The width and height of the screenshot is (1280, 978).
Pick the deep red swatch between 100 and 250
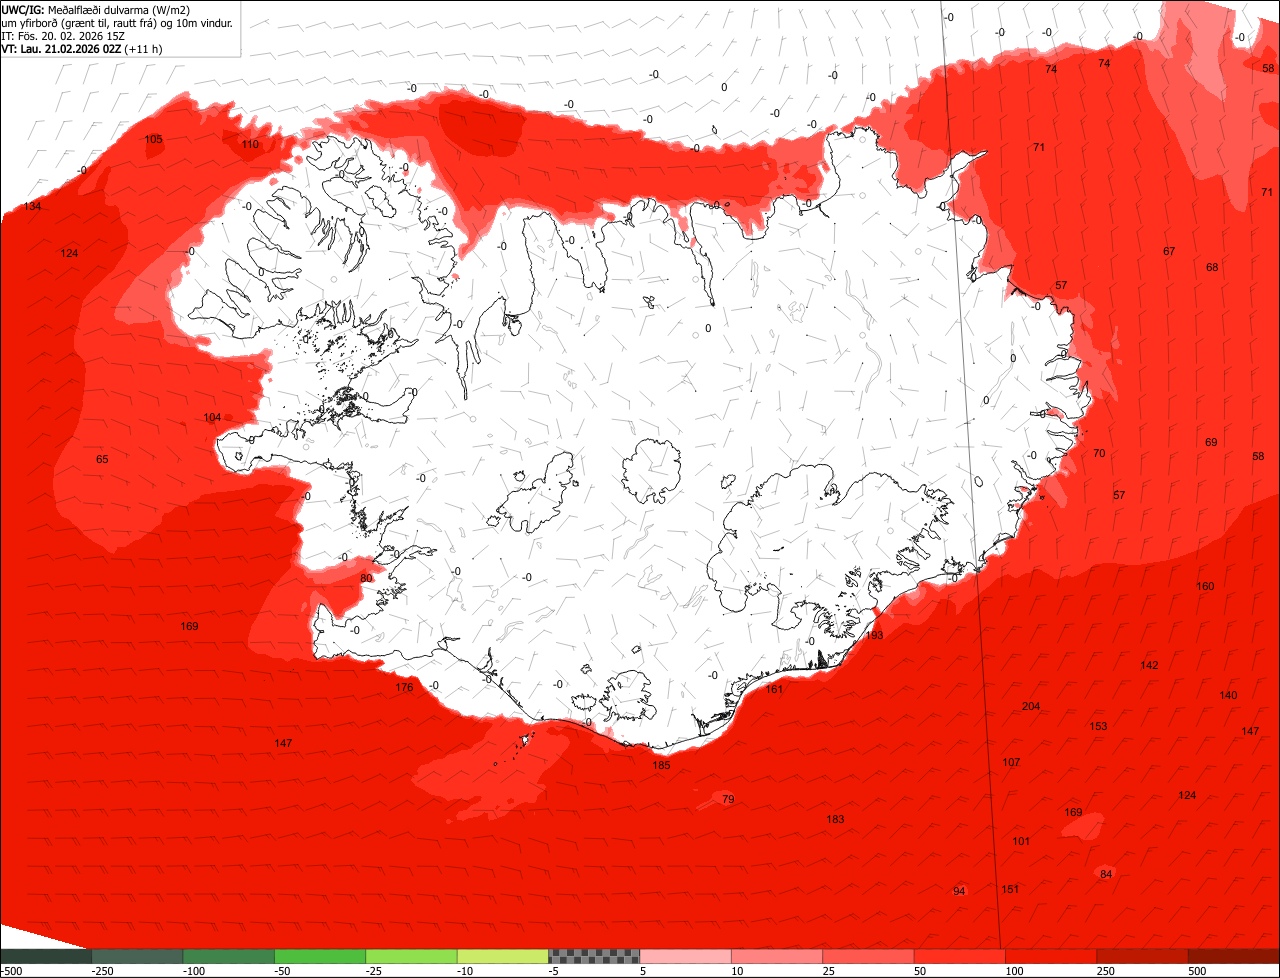tap(1051, 956)
